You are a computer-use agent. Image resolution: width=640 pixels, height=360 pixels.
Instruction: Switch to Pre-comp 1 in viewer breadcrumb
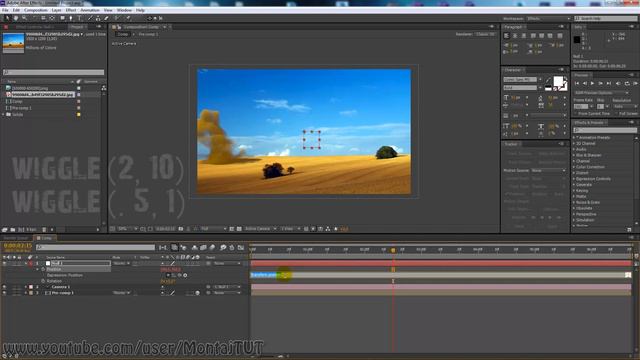click(x=148, y=34)
